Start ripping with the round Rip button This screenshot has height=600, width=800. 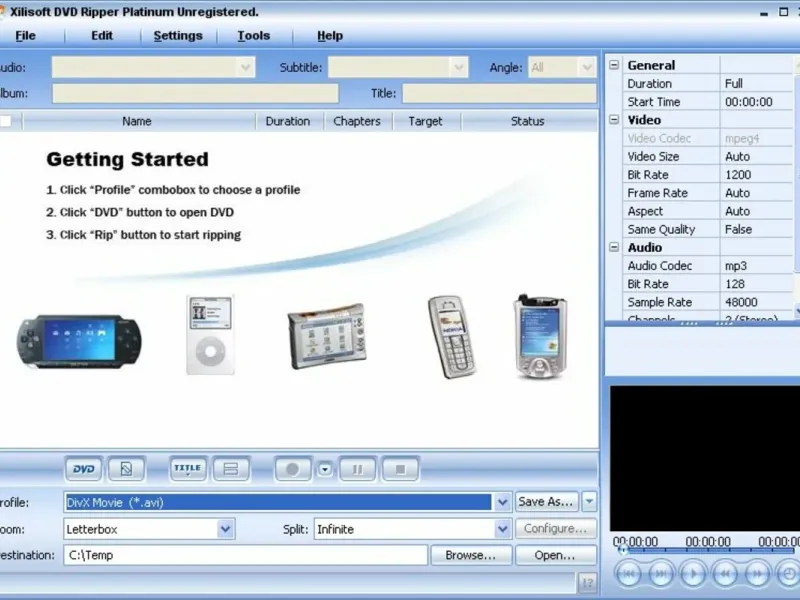pyautogui.click(x=293, y=469)
